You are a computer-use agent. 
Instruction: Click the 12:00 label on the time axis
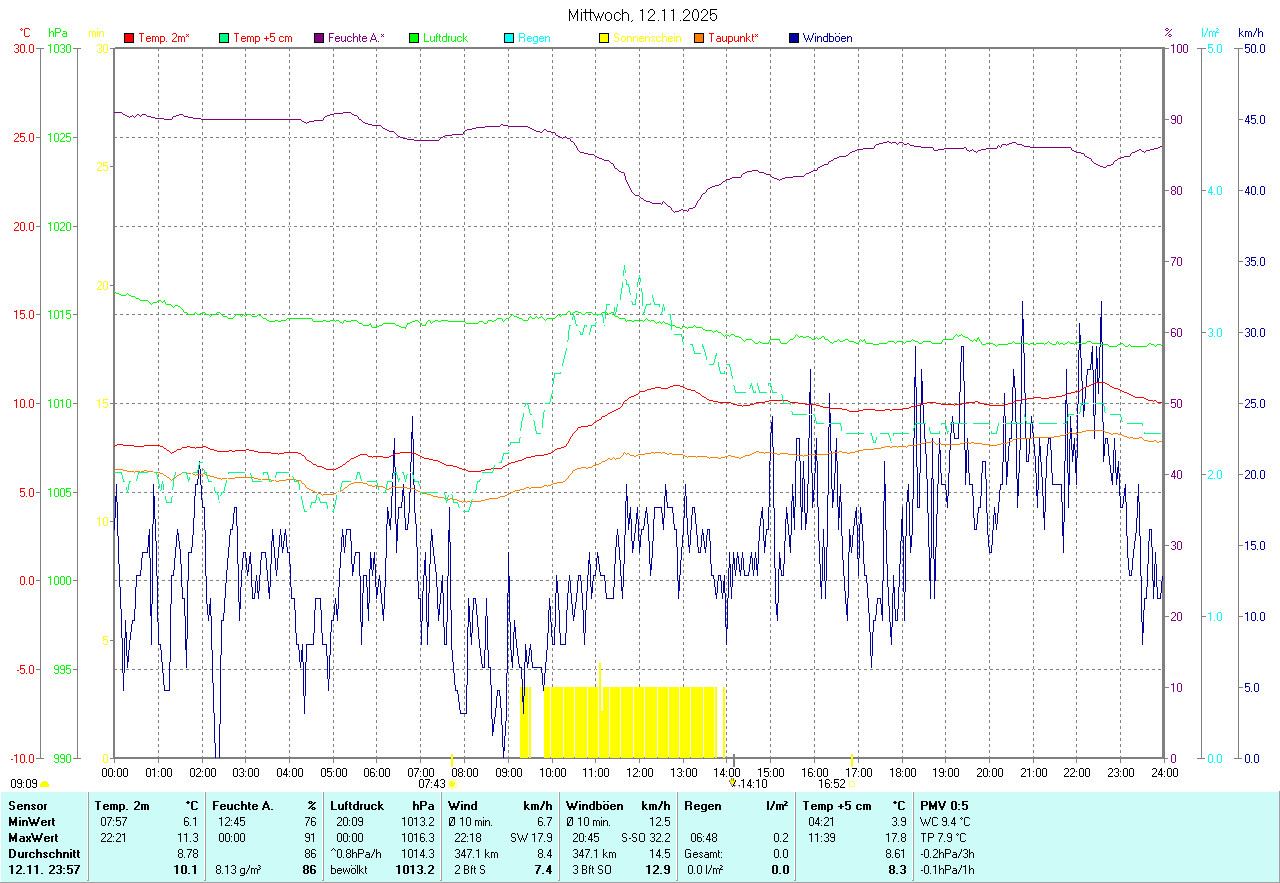coord(639,772)
